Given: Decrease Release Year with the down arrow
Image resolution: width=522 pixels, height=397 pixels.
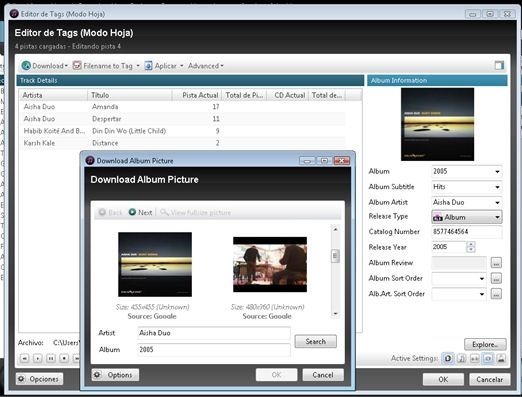Looking at the screenshot, I should pos(471,250).
